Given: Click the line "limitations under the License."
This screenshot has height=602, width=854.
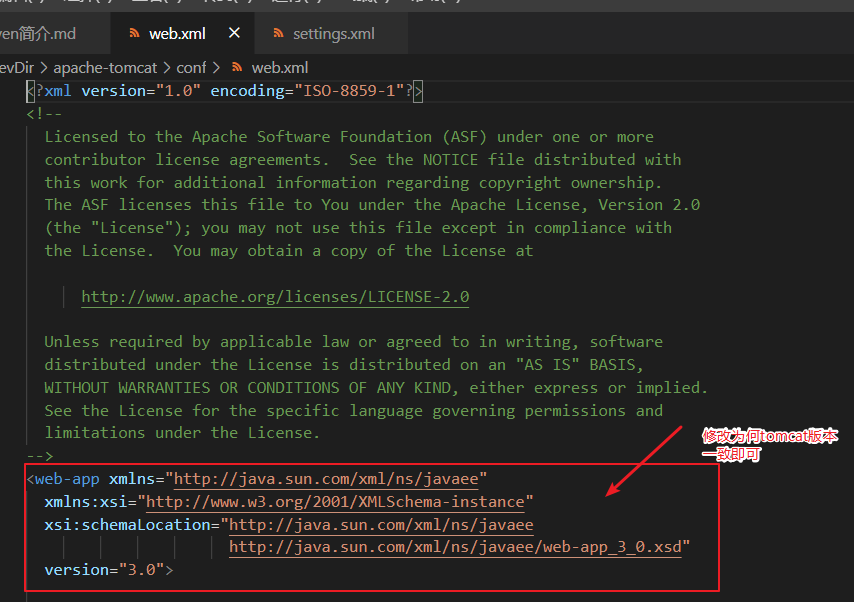Looking at the screenshot, I should pos(182,433).
